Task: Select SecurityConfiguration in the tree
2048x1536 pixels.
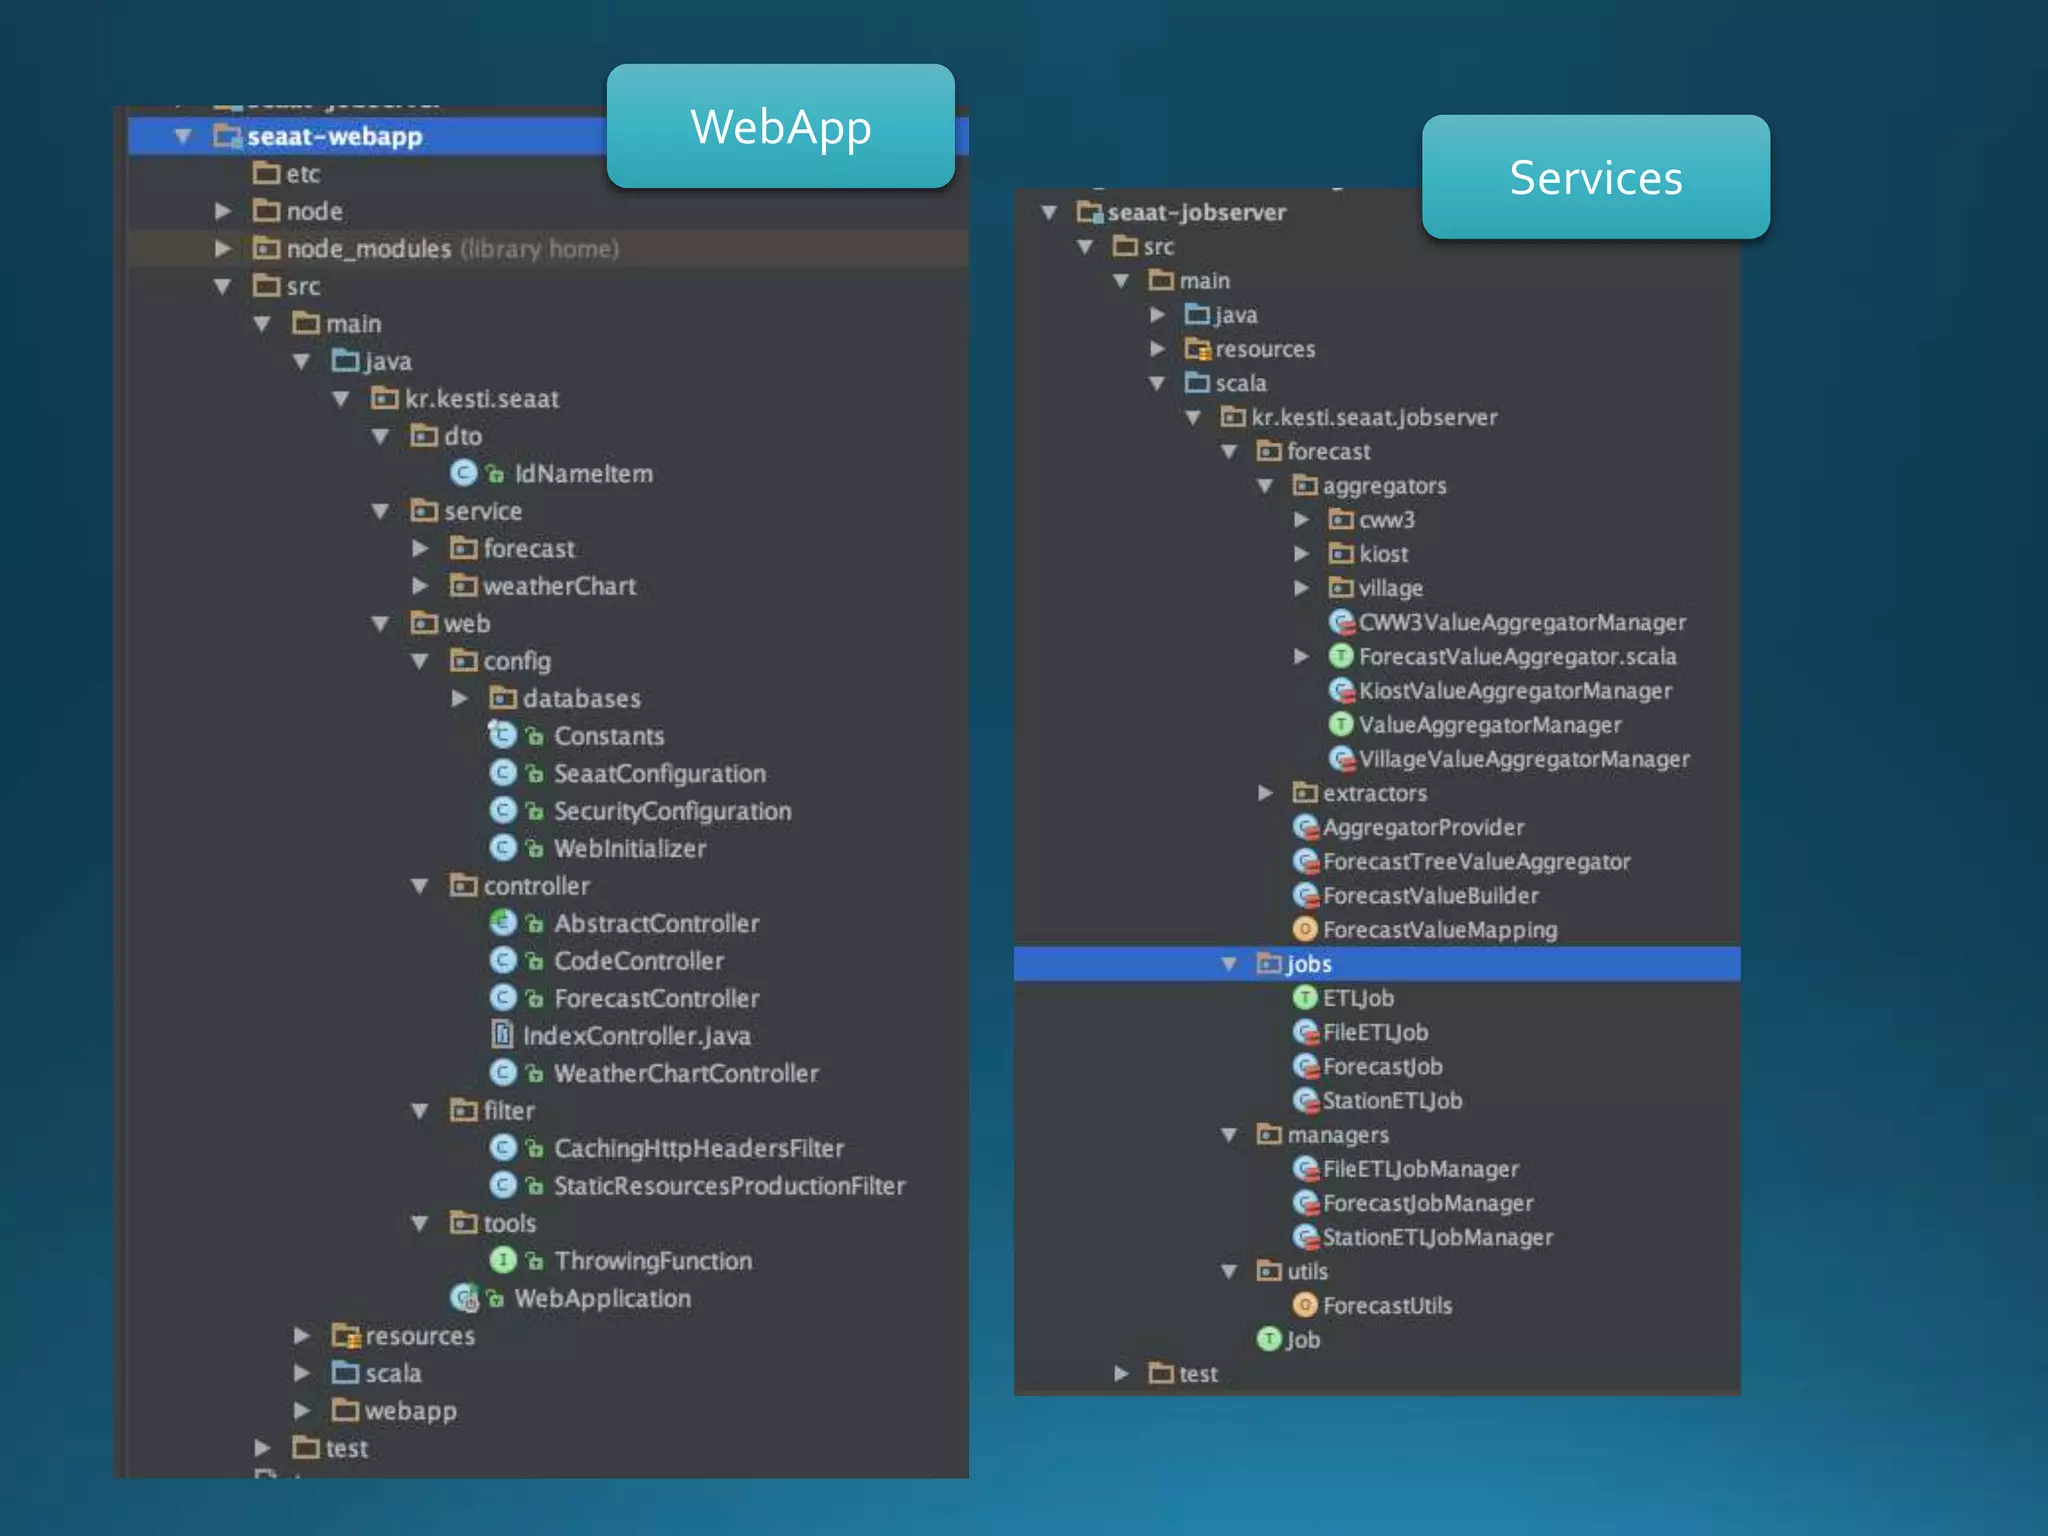Action: [x=672, y=811]
